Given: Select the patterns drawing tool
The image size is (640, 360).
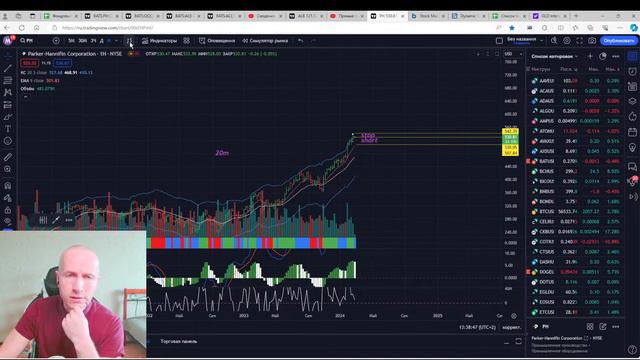Looking at the screenshot, I should coord(8,92).
